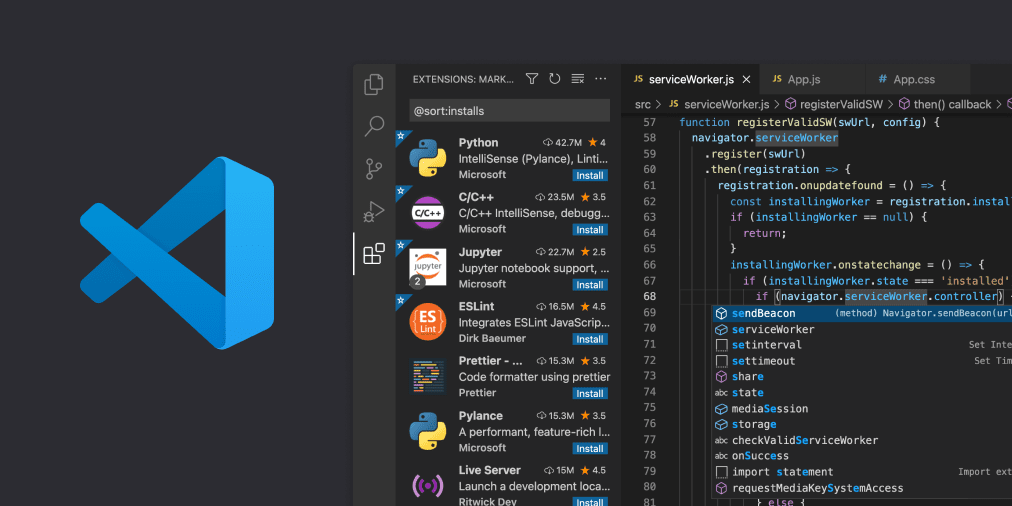Click the Live Server extension logo
This screenshot has height=506, width=1012.
(x=427, y=485)
